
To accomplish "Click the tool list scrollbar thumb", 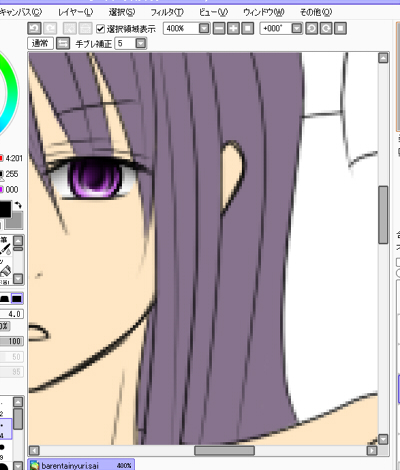I will [18, 249].
